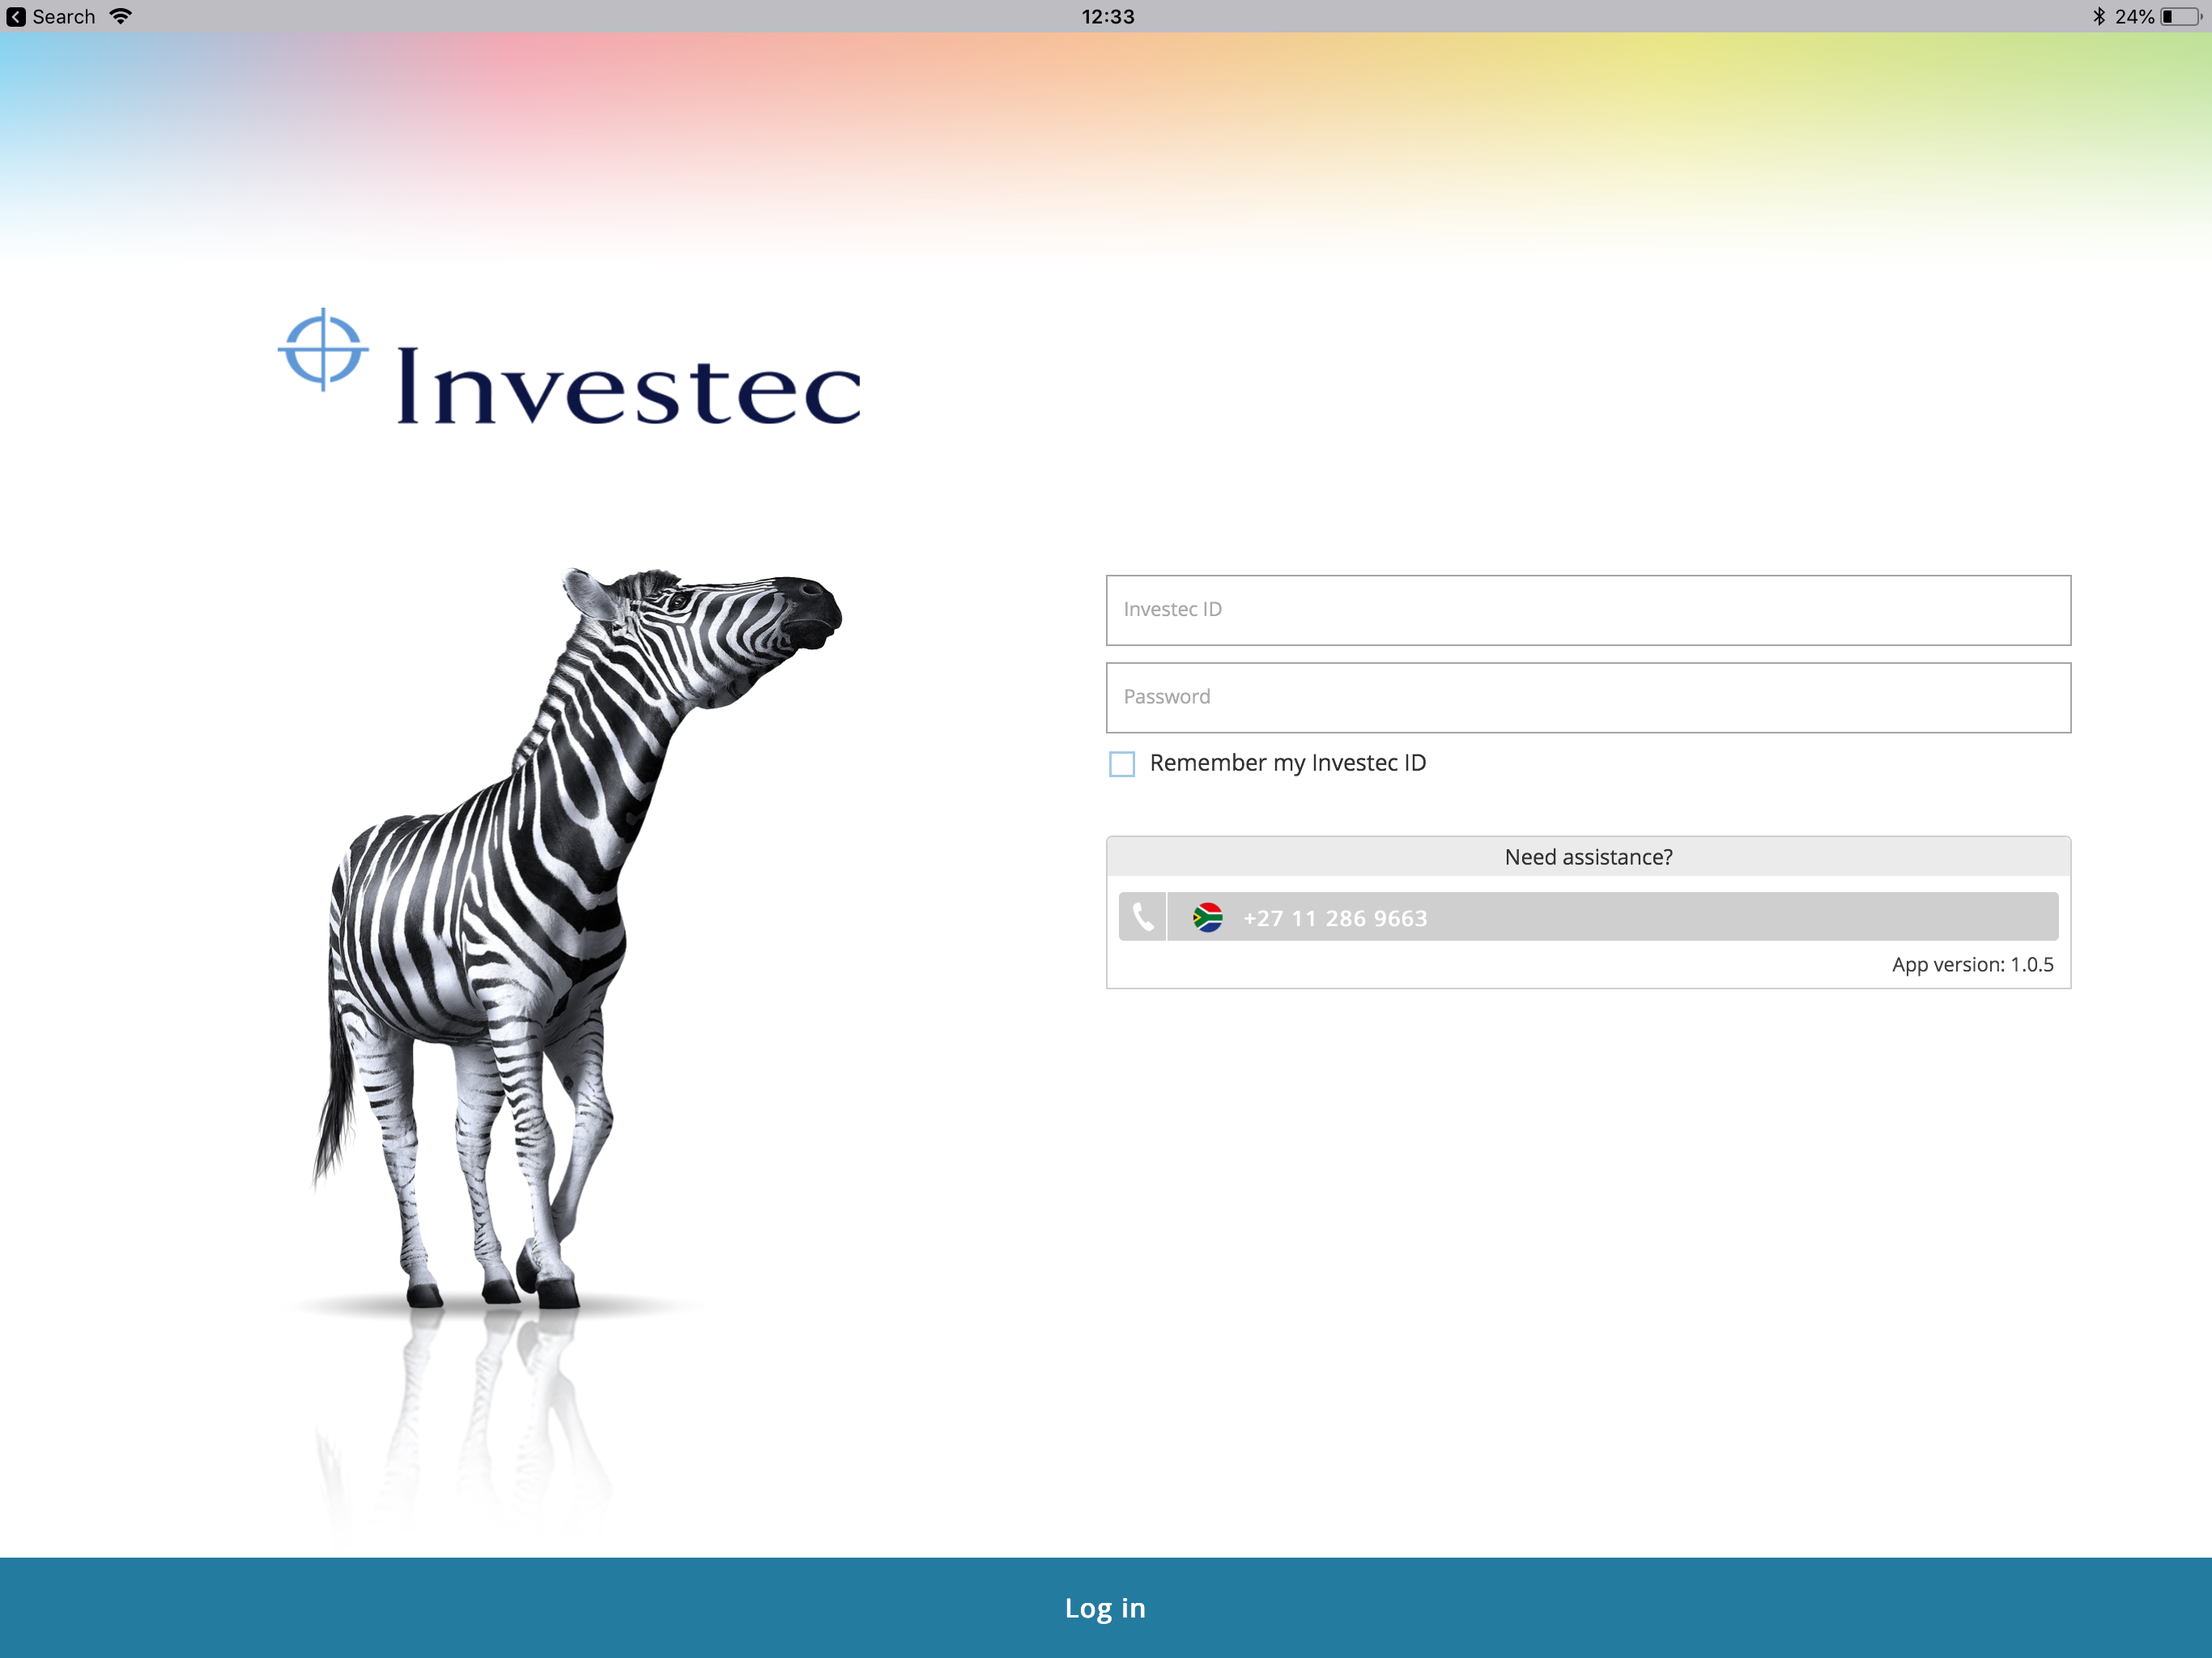Tap the South African flag icon
The width and height of the screenshot is (2212, 1658).
[1208, 917]
